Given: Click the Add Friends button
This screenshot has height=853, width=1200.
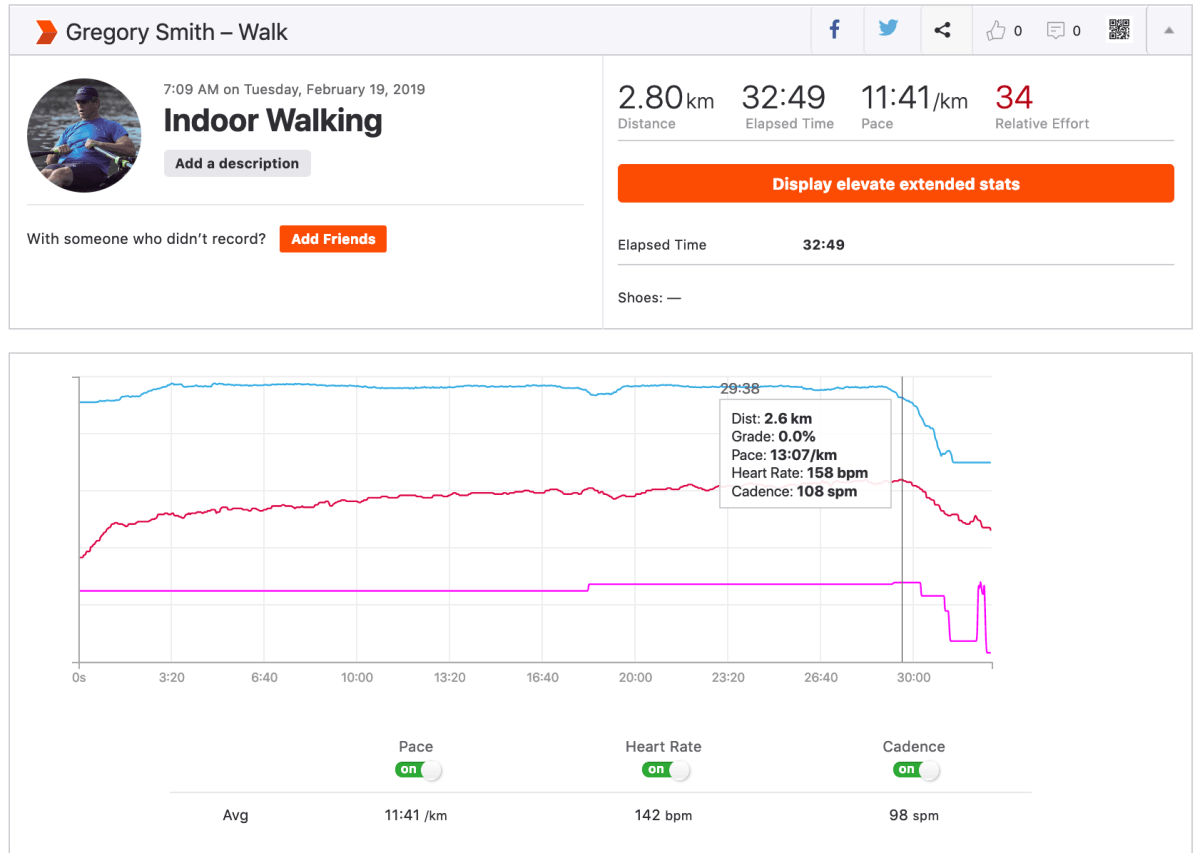Looking at the screenshot, I should pyautogui.click(x=333, y=239).
